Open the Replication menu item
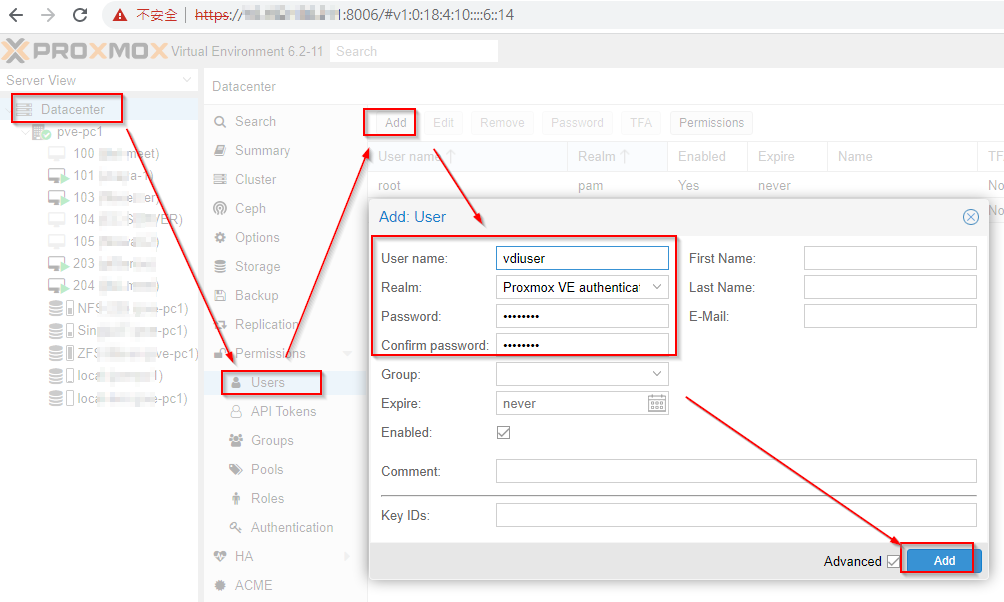 click(x=266, y=325)
